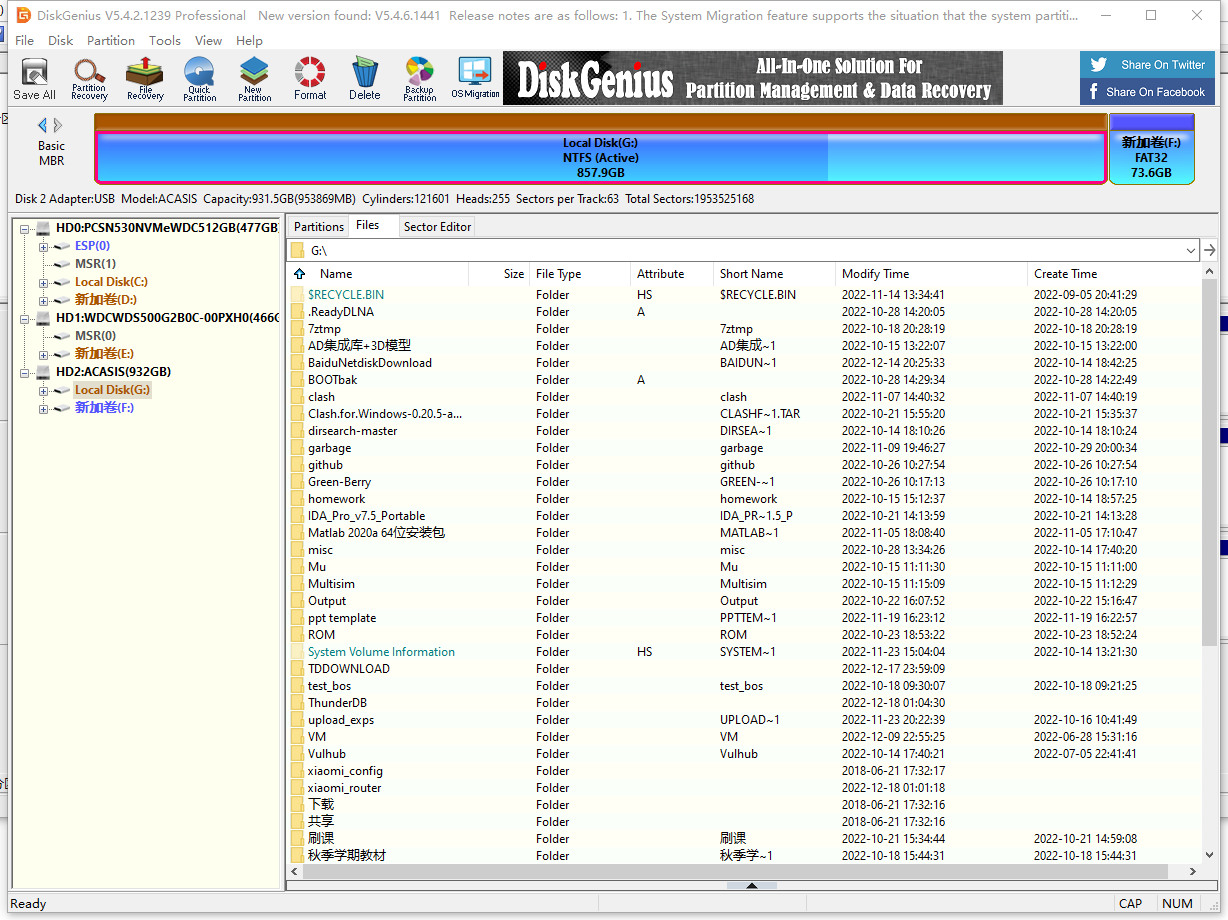Go to the next disk arrow

tap(59, 125)
